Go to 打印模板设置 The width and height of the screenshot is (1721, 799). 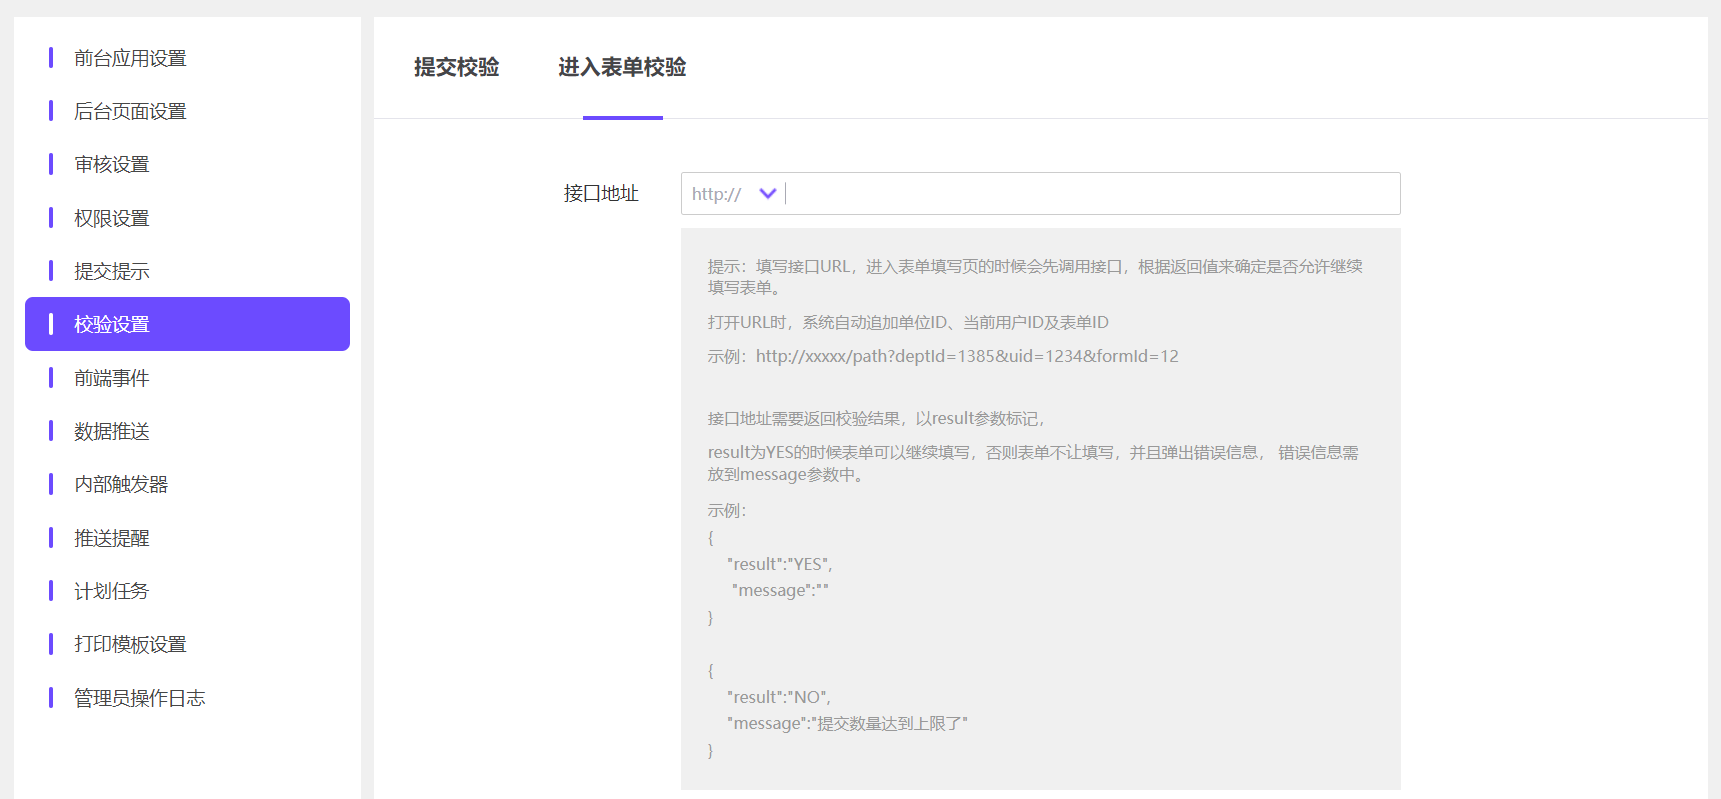click(x=130, y=644)
